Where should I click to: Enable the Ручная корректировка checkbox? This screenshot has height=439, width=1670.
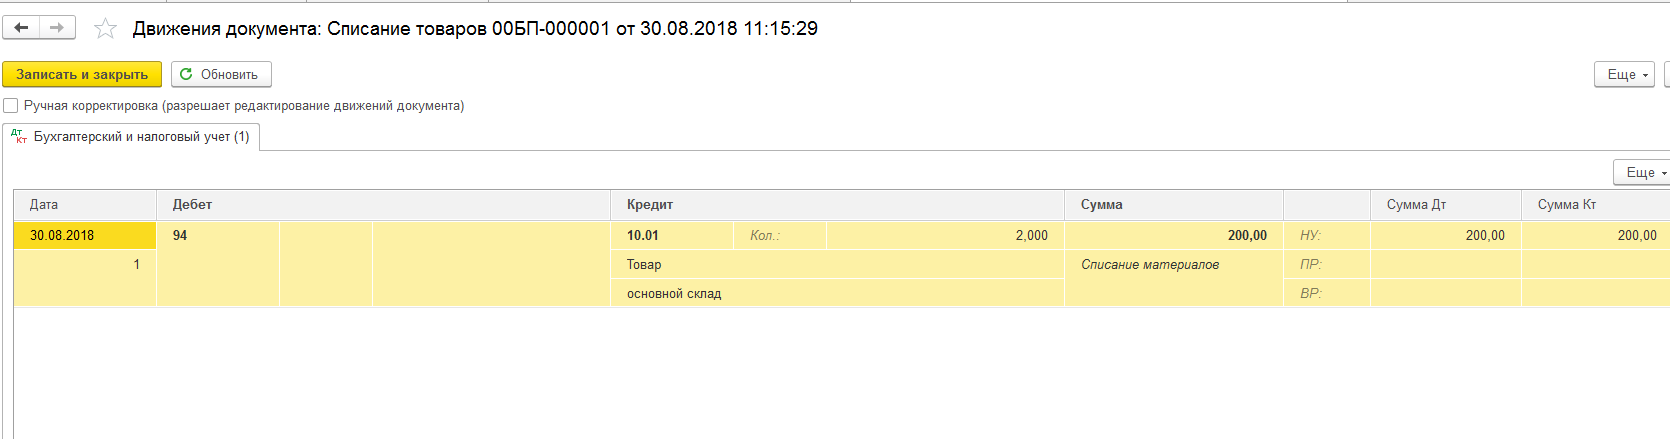11,106
